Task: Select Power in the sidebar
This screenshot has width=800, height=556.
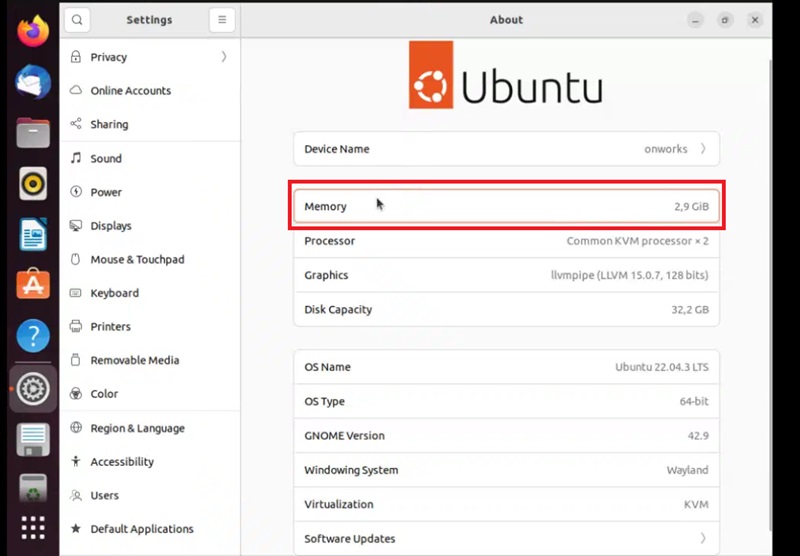Action: pos(150,192)
